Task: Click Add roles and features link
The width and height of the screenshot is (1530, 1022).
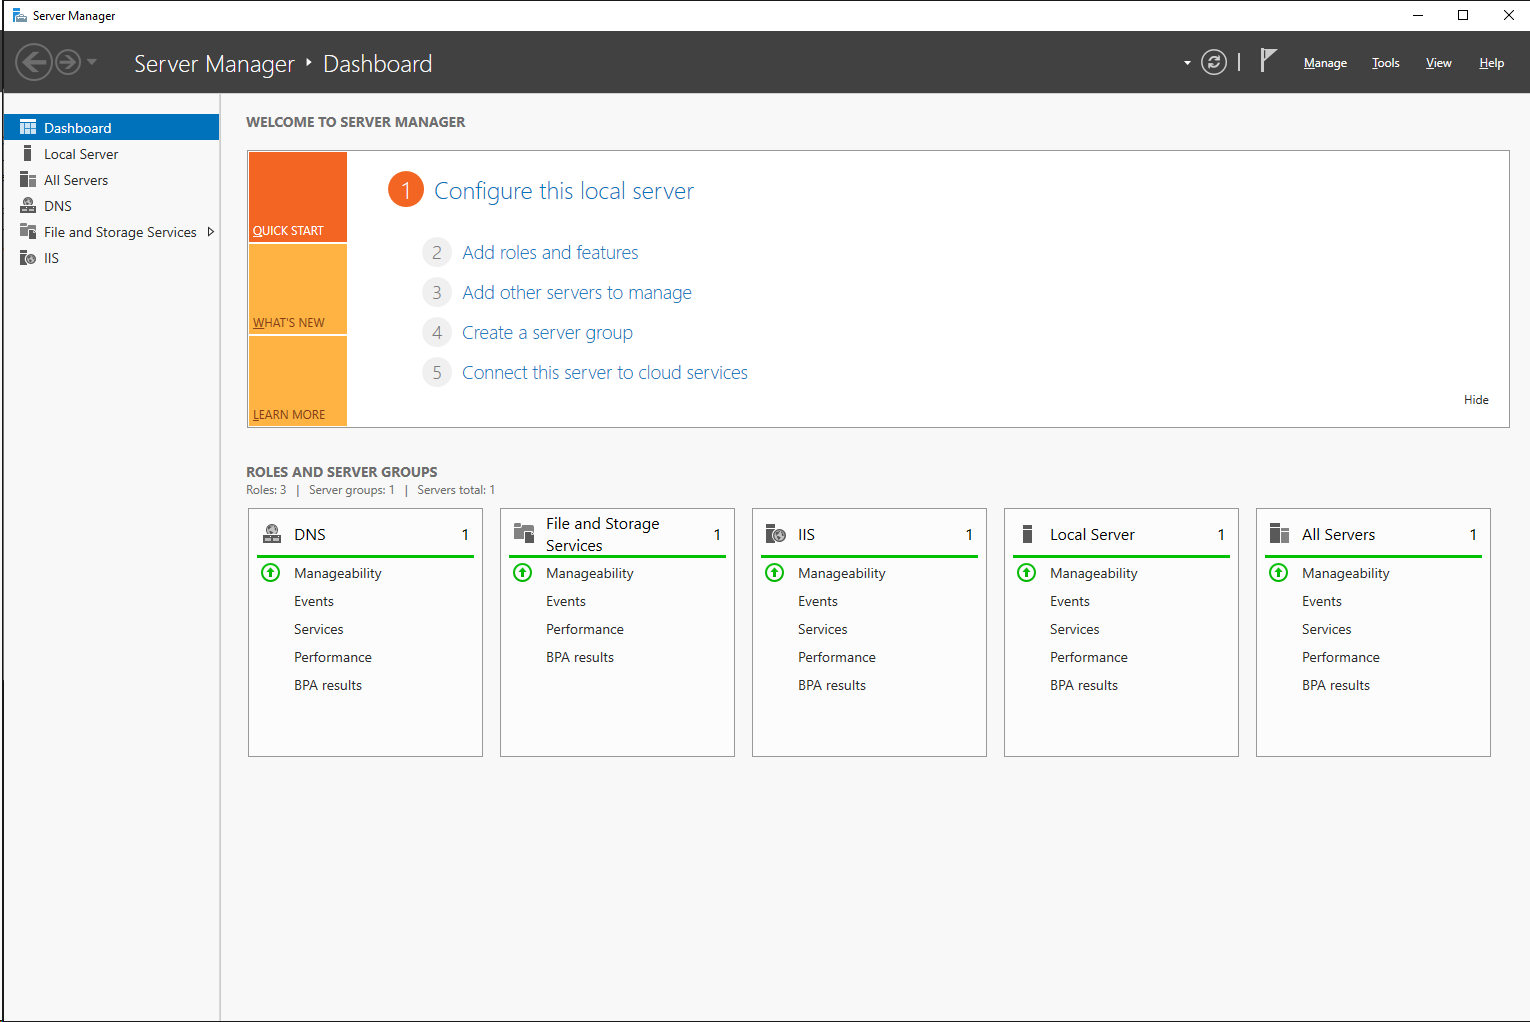Action: [550, 253]
